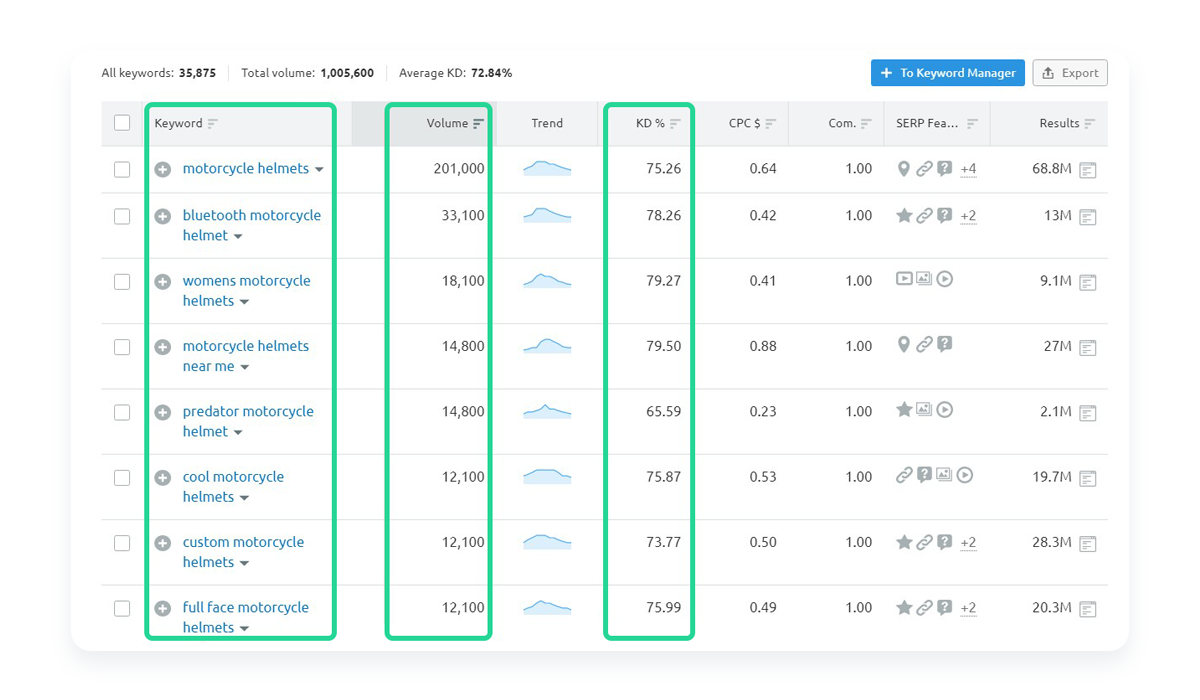Screen dimensions: 1200x700
Task: Show +2 more SERP features for 'bluetooth motorcycle helmet'
Action: point(968,216)
